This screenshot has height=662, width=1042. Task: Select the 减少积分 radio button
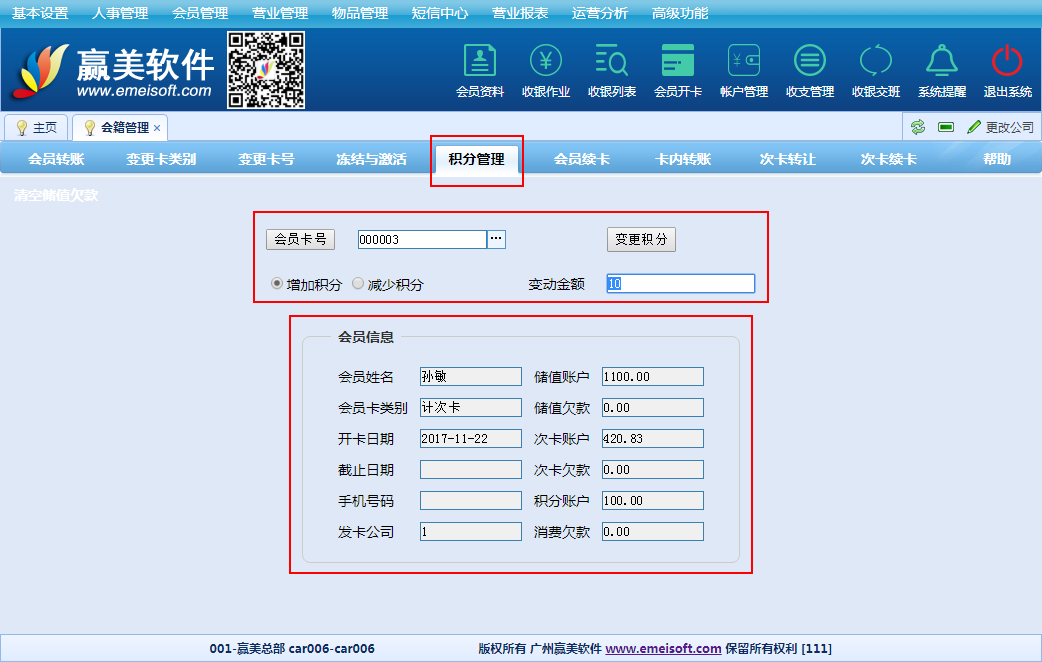pos(358,284)
